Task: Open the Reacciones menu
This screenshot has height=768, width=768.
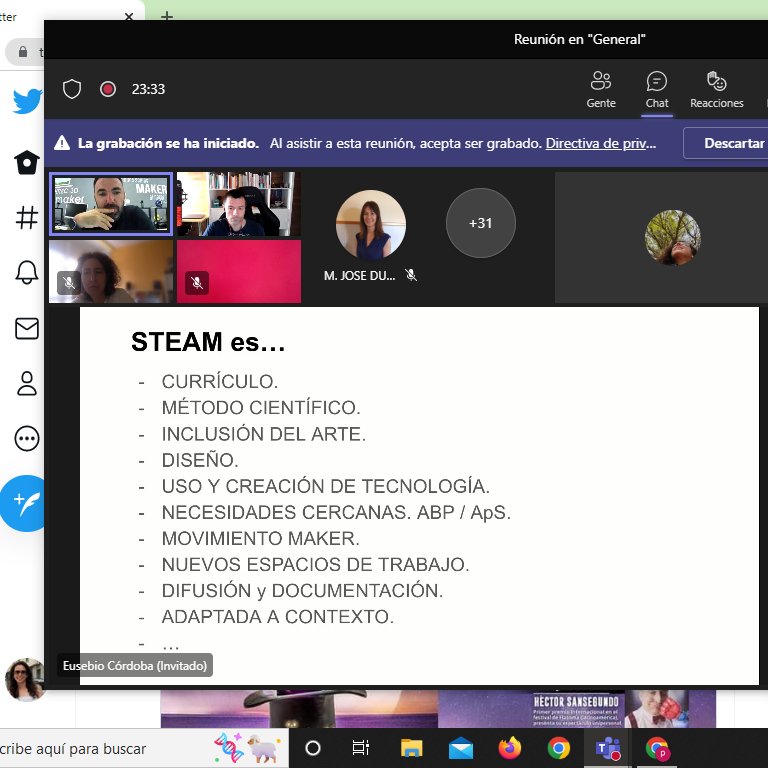Action: point(716,90)
